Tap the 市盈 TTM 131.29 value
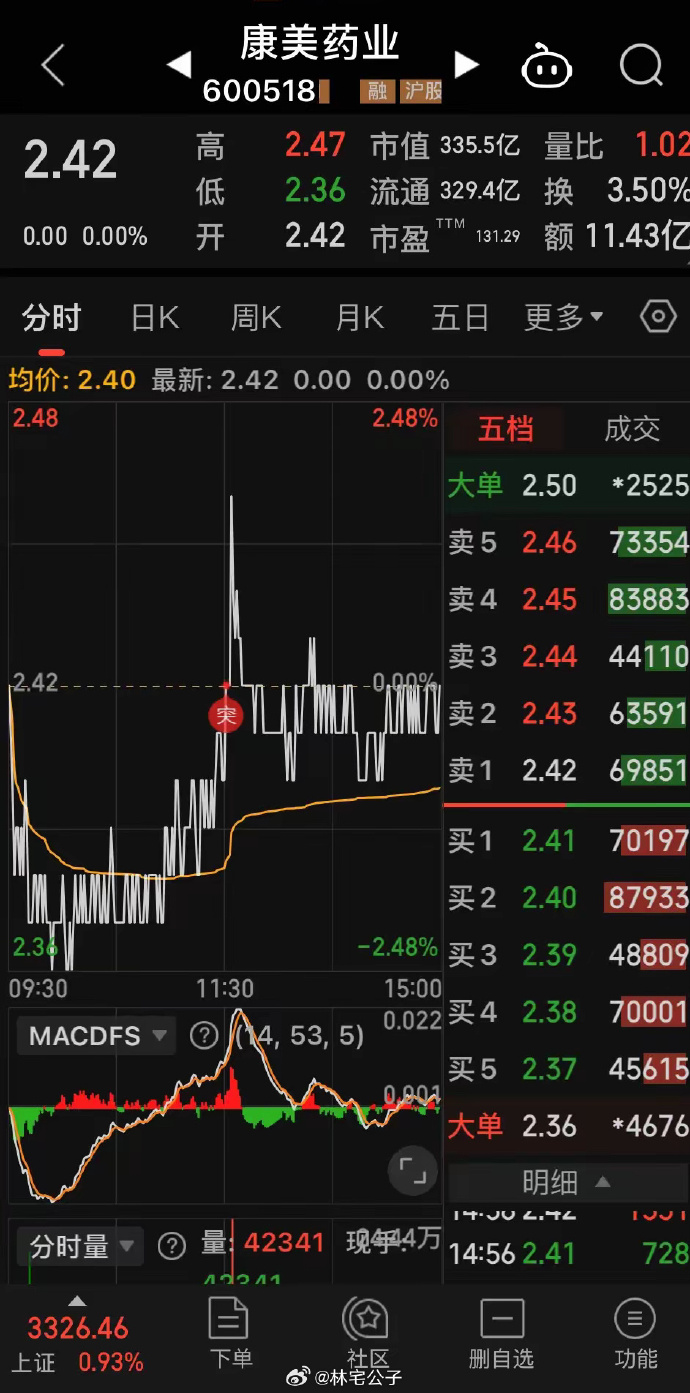This screenshot has height=1393, width=690. pyautogui.click(x=498, y=236)
